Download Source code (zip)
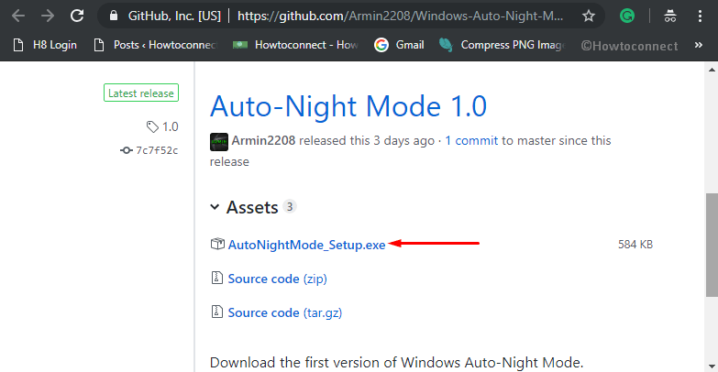718x372 pixels. (x=277, y=279)
